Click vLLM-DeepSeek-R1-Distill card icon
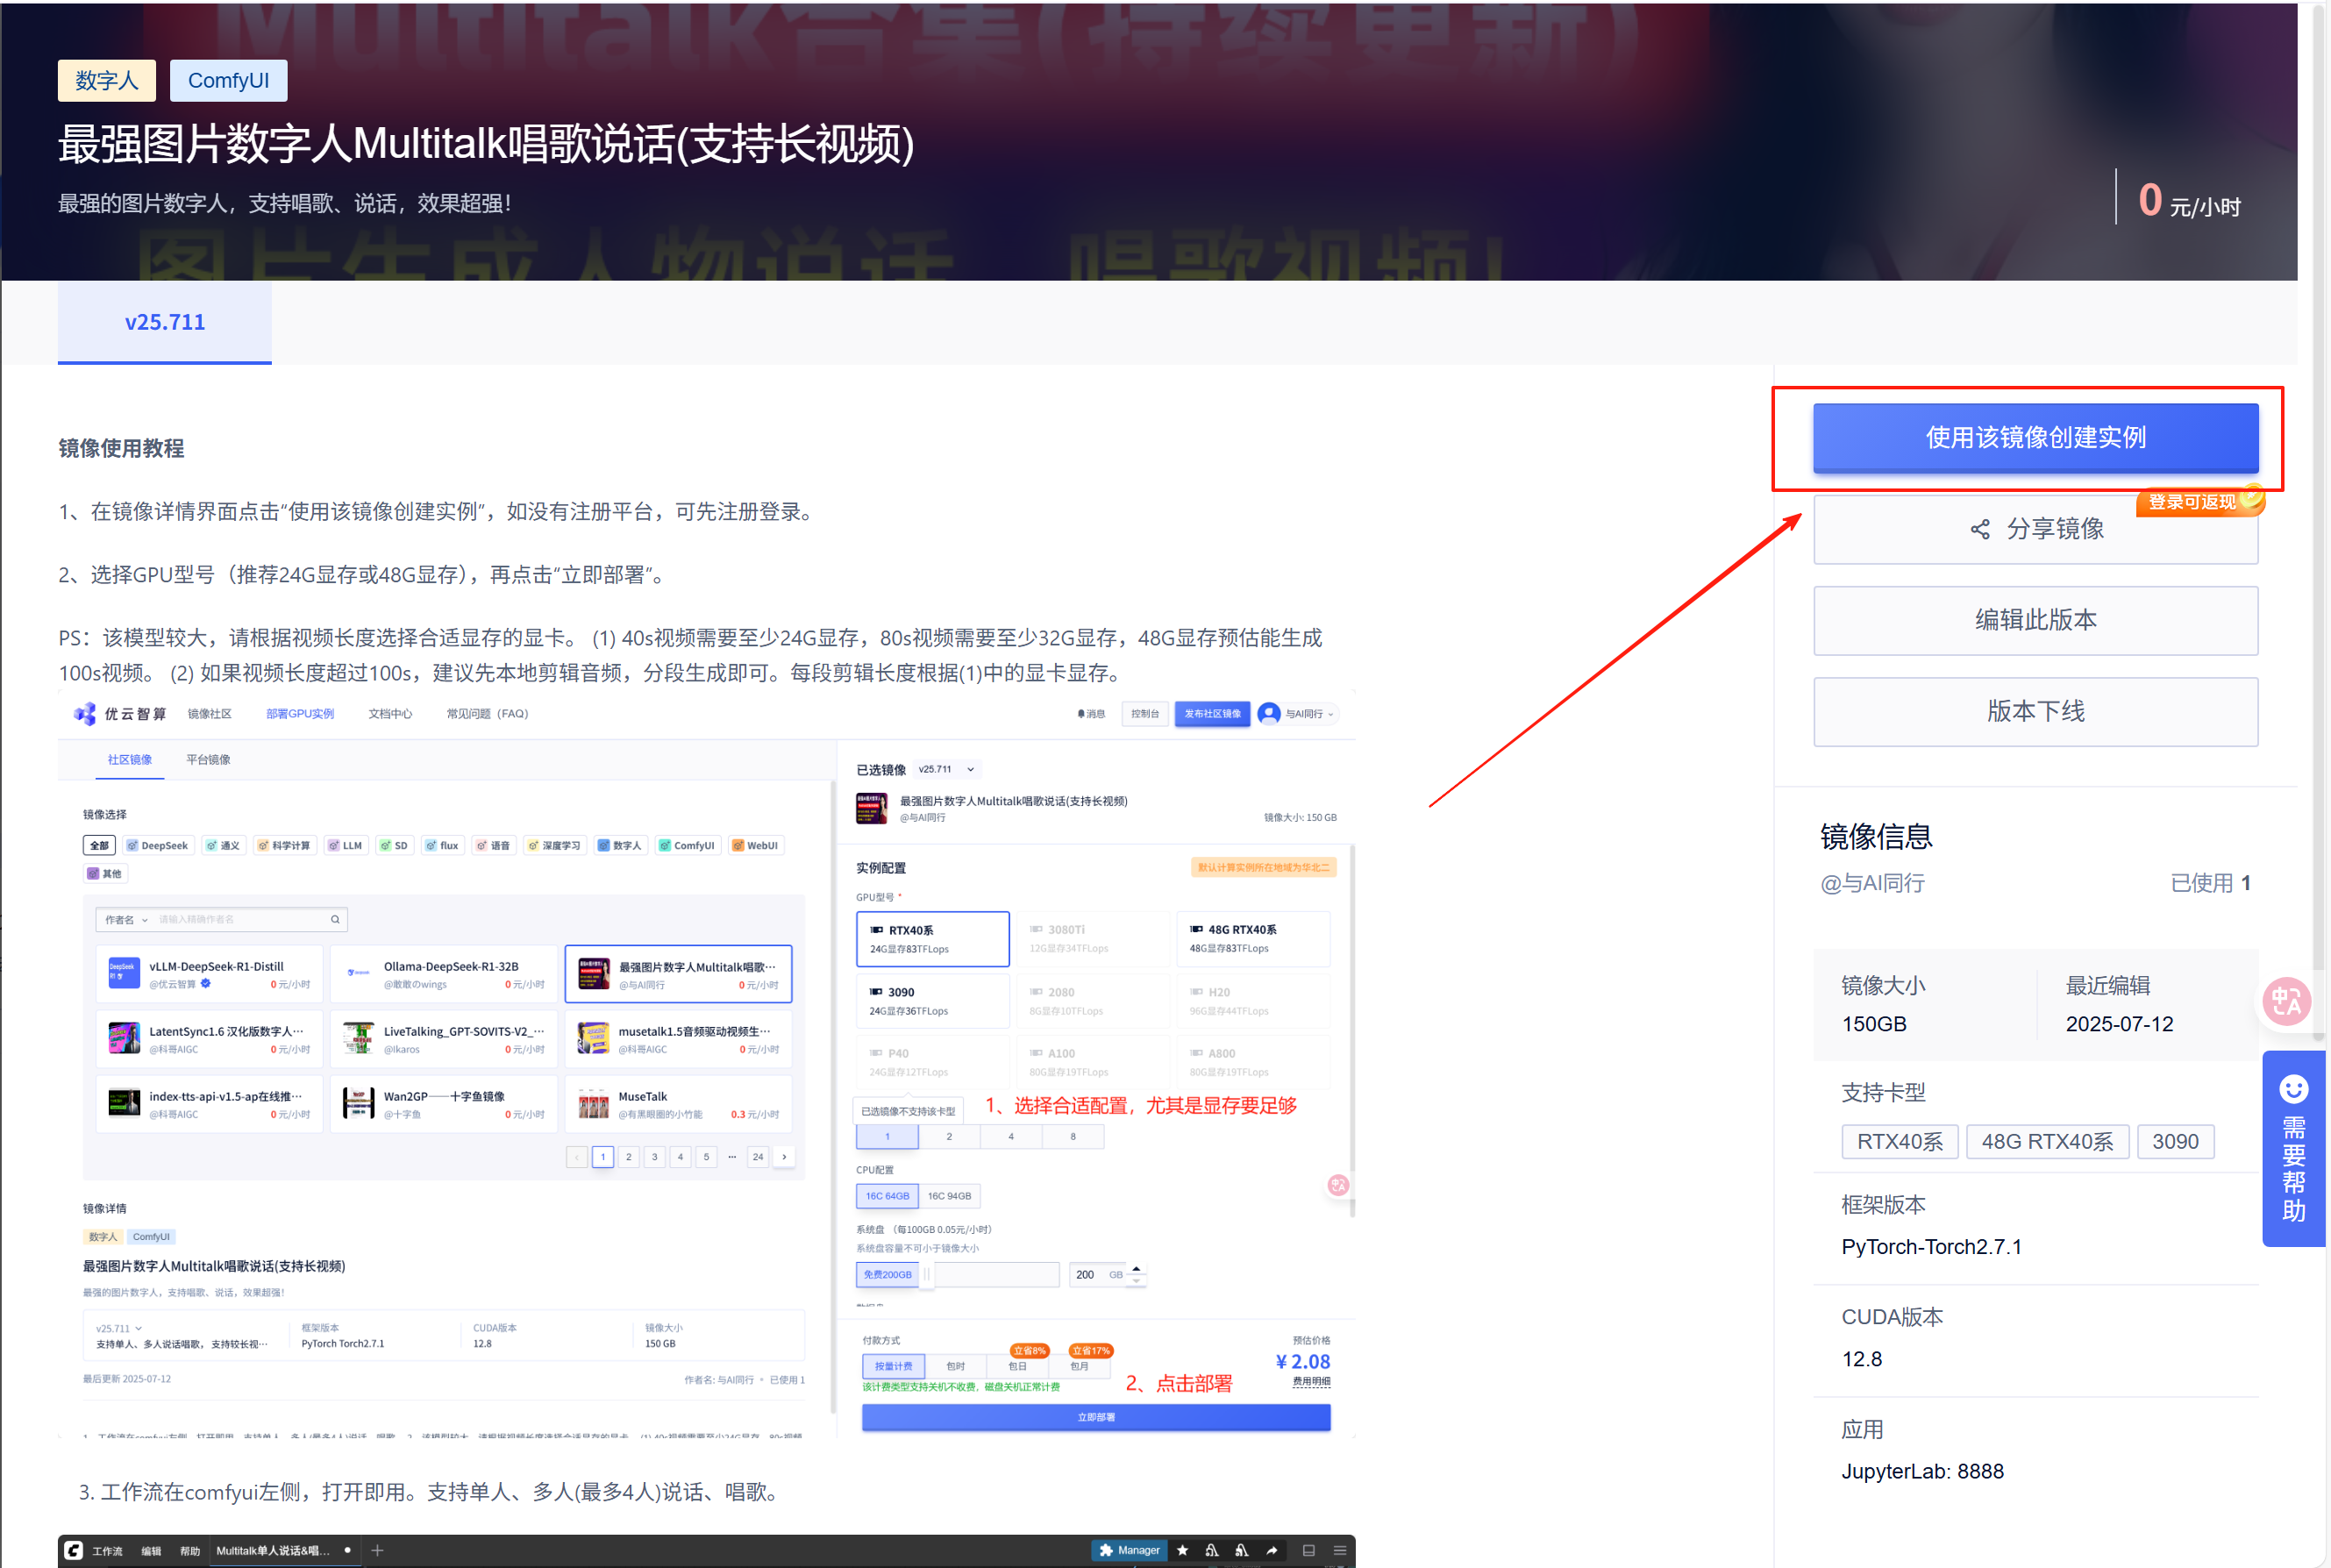The image size is (2331, 1568). [123, 973]
